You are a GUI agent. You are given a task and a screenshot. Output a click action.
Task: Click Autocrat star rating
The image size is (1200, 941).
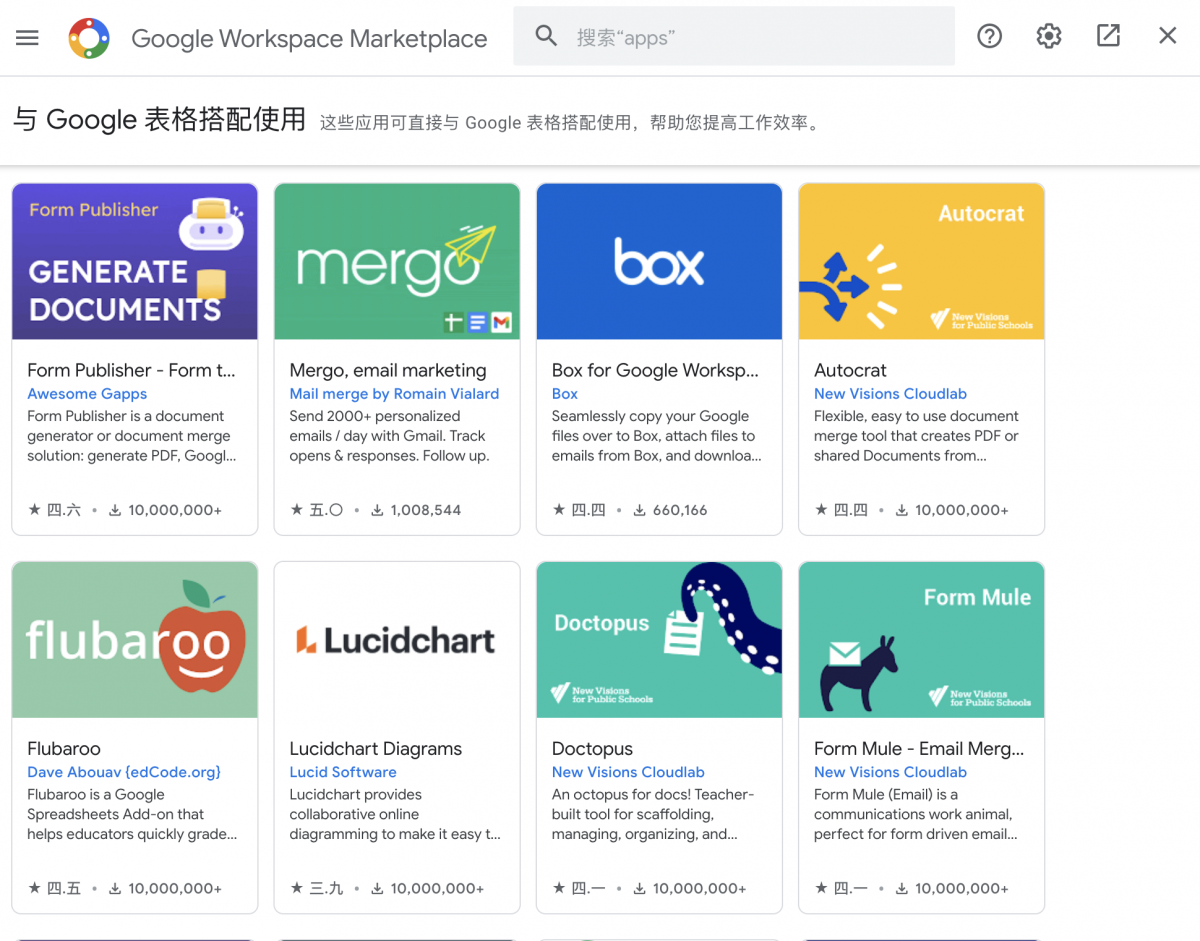(x=841, y=510)
